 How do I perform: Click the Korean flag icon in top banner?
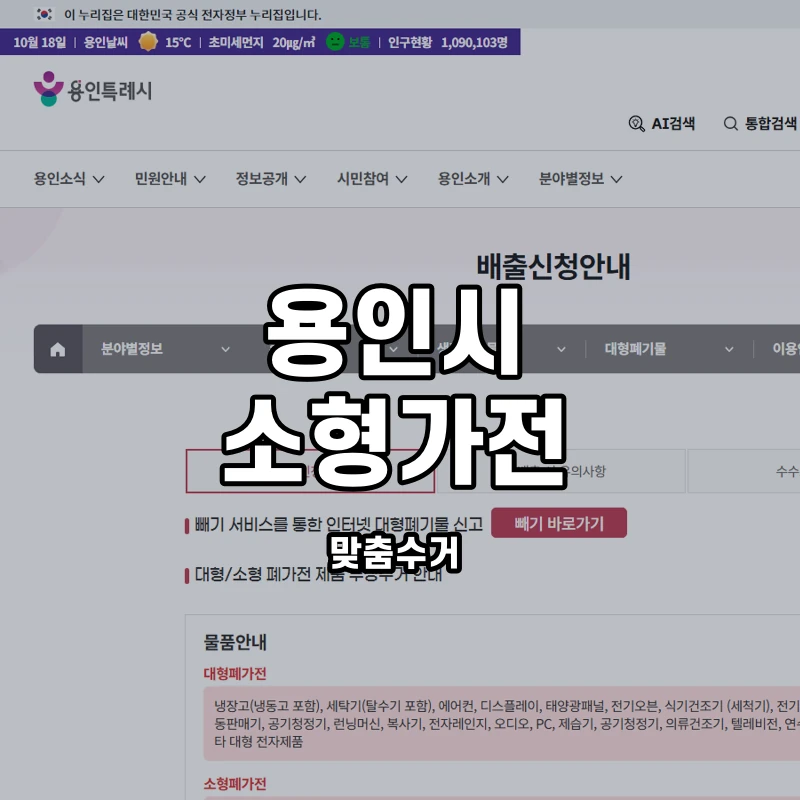(x=44, y=14)
